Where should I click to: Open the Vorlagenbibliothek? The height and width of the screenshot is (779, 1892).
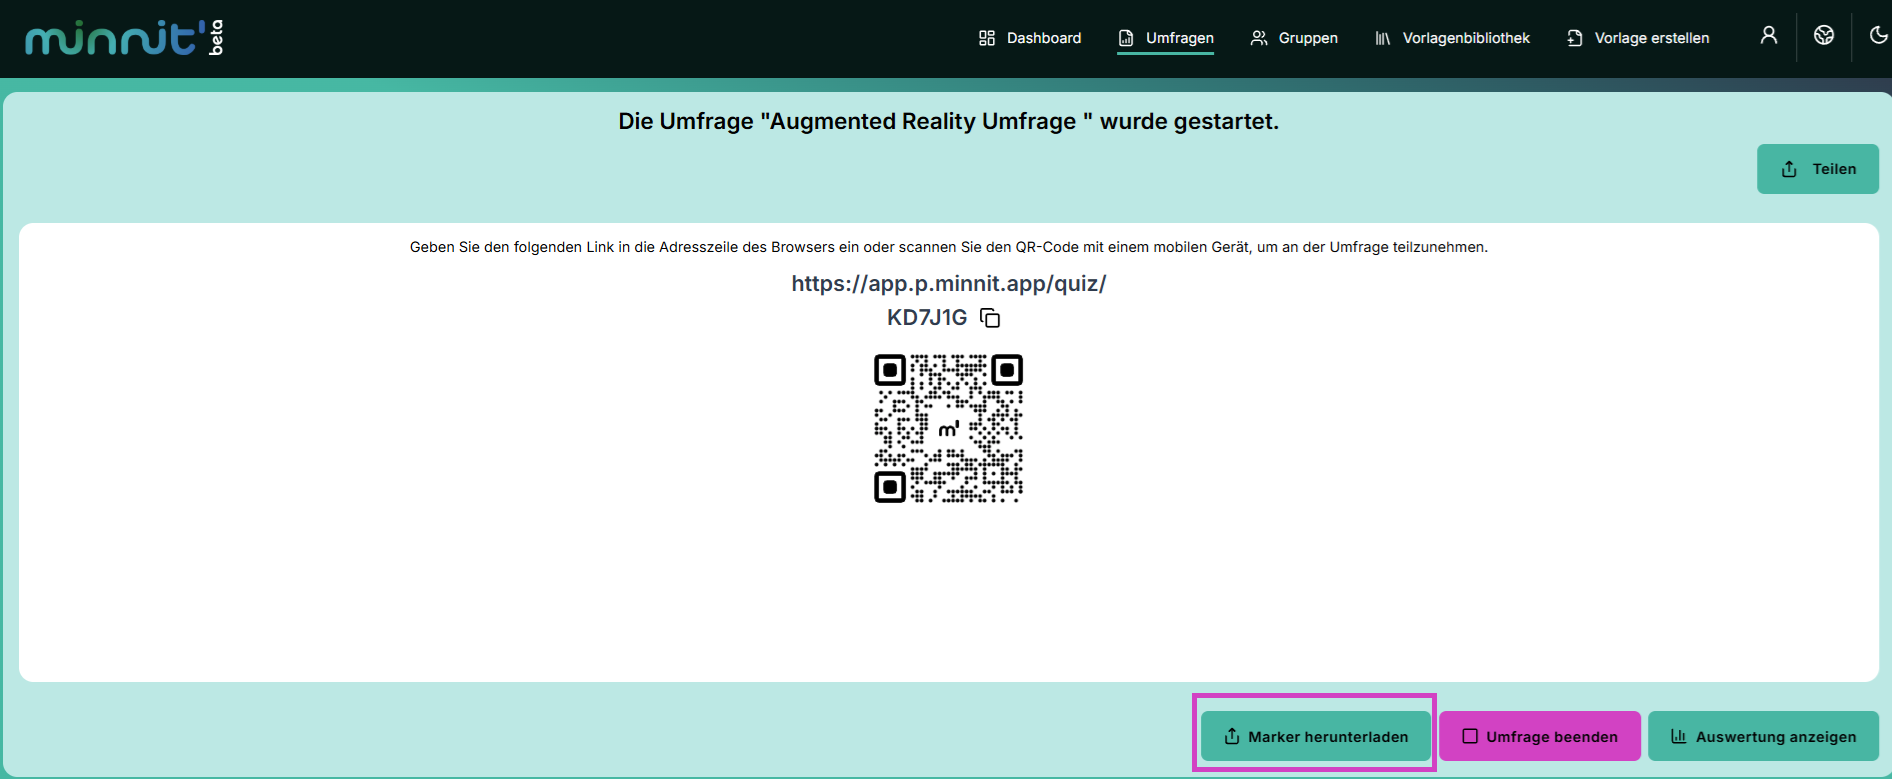[1452, 38]
